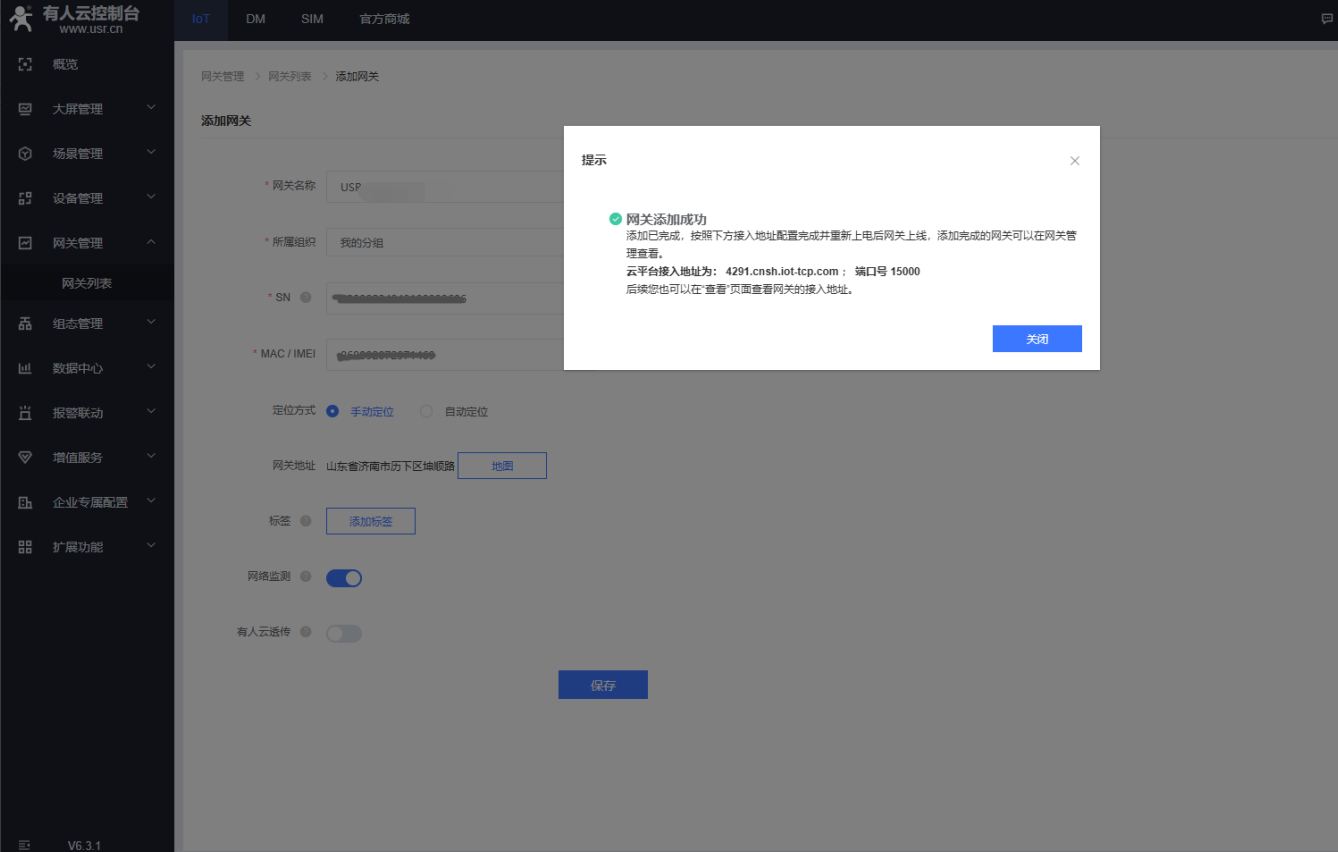The width and height of the screenshot is (1338, 852).
Task: Disable the 网络监测 toggle switch
Action: pos(344,577)
